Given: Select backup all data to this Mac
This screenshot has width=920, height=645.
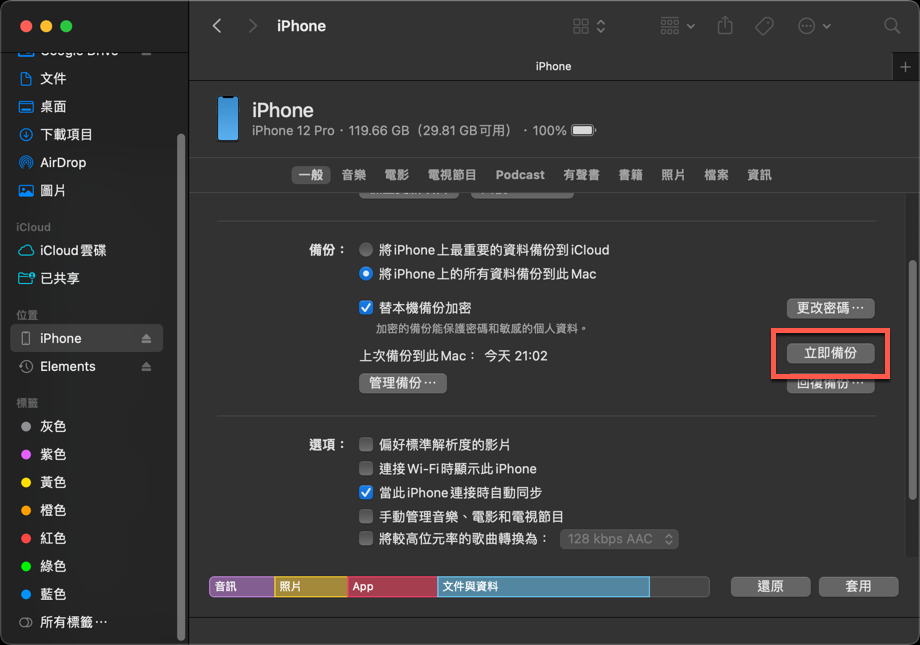Looking at the screenshot, I should click(366, 274).
